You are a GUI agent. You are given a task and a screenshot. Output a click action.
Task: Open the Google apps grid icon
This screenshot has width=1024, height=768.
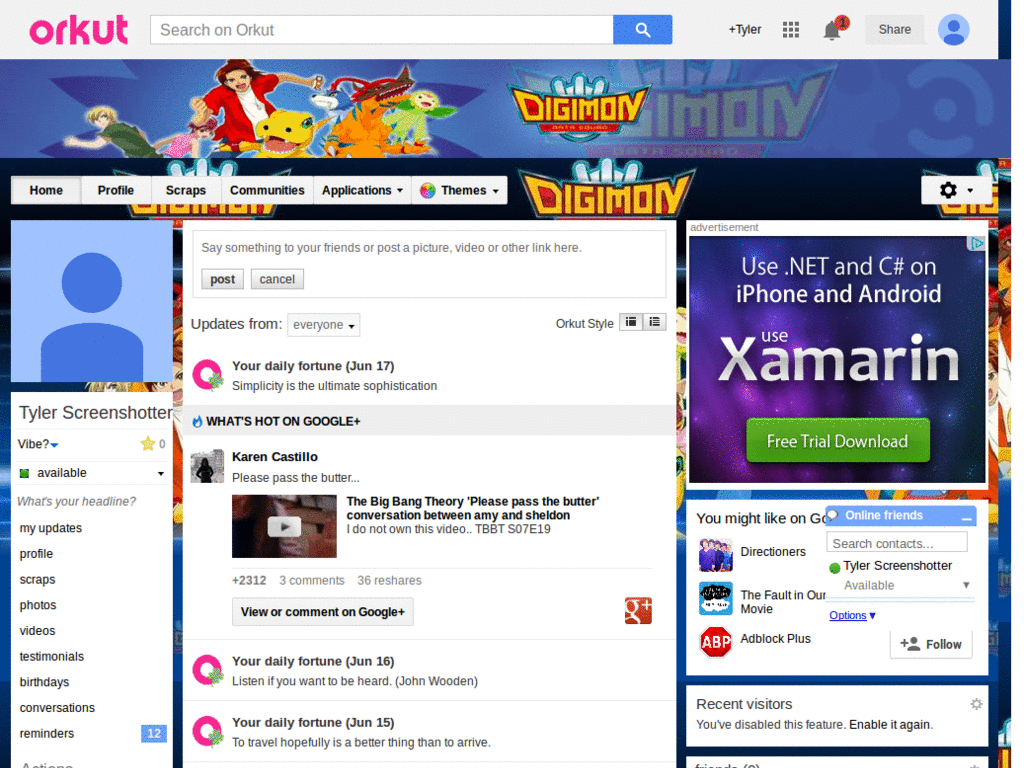click(x=791, y=30)
